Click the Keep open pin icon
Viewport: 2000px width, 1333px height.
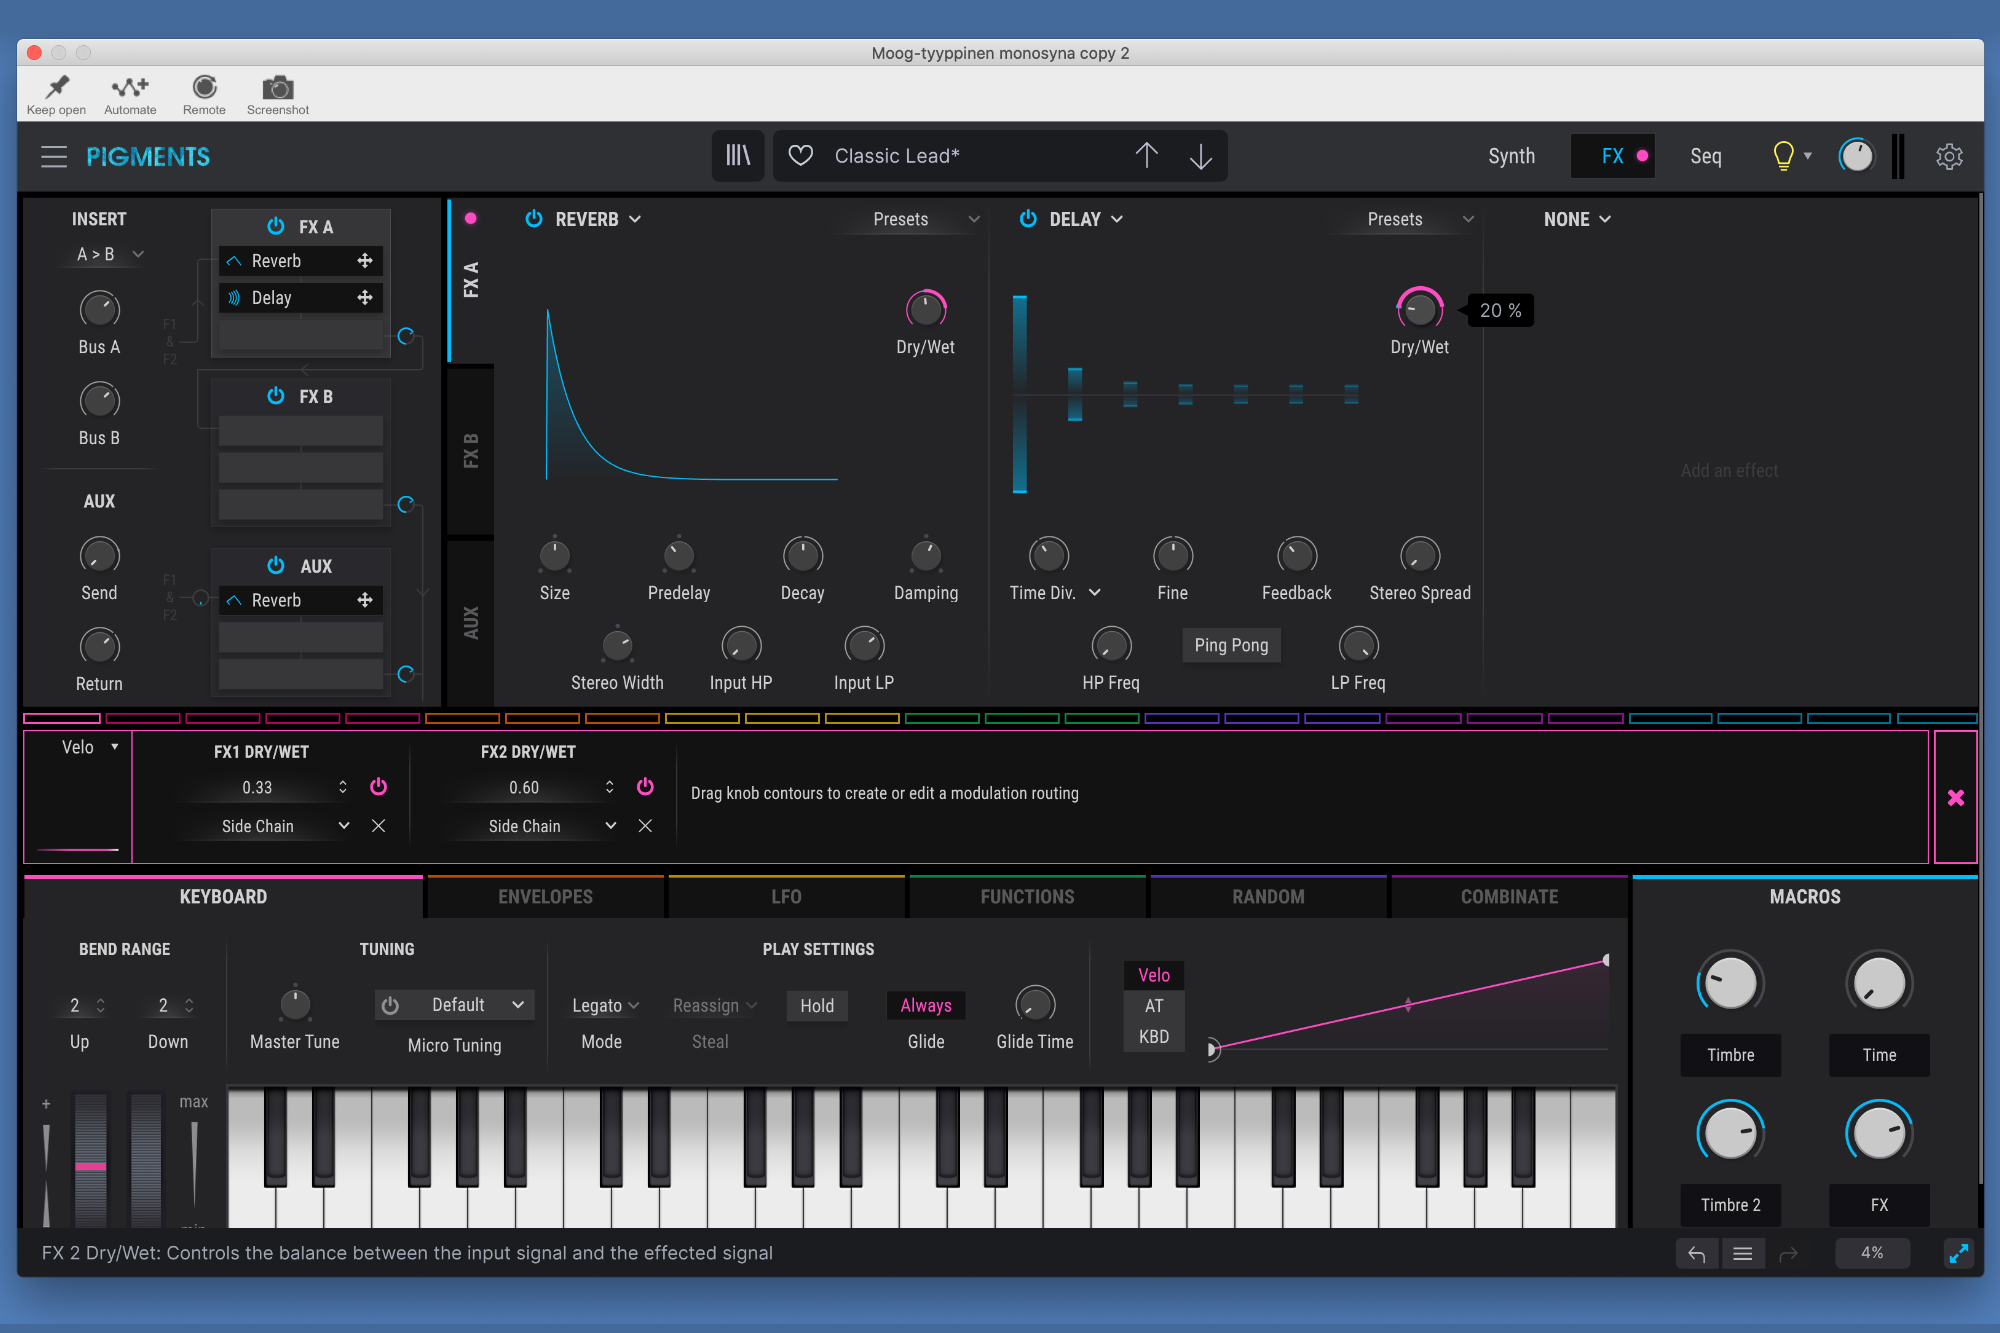(x=57, y=87)
